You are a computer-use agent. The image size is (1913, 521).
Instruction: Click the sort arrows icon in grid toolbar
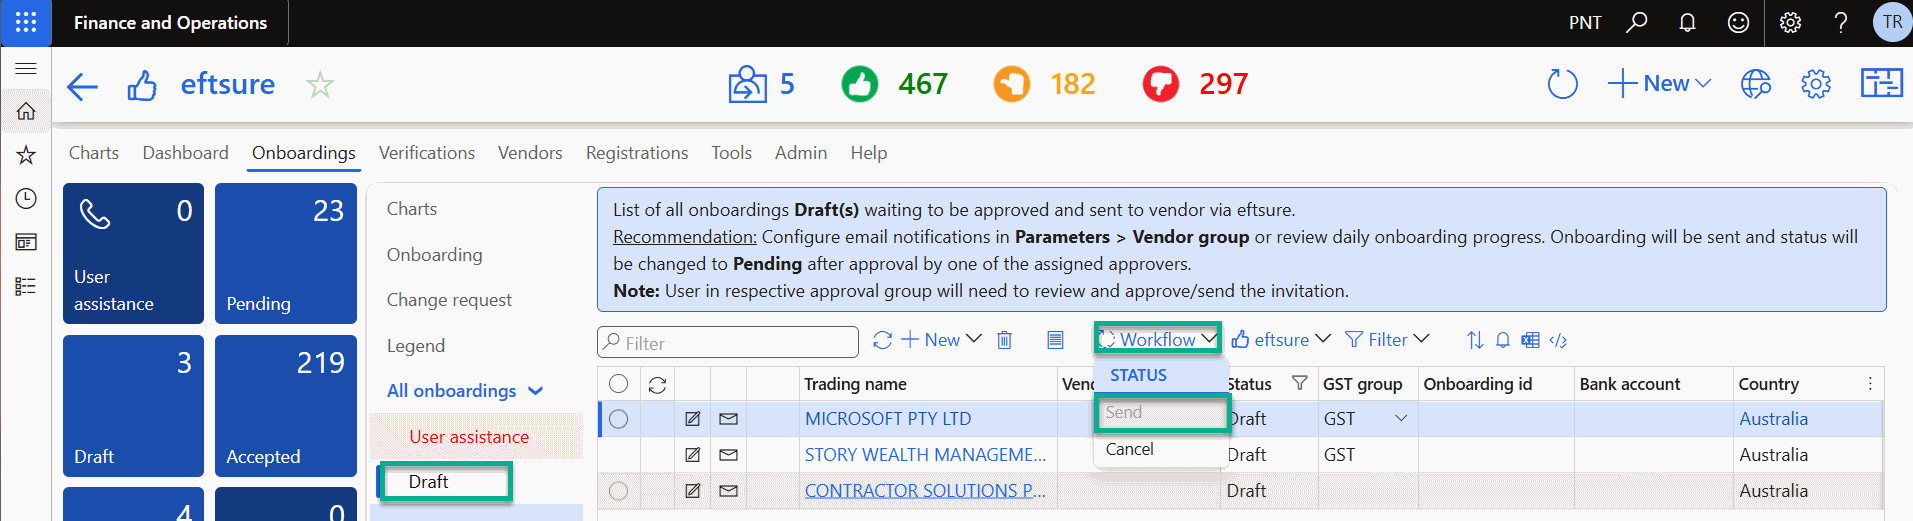(x=1475, y=340)
